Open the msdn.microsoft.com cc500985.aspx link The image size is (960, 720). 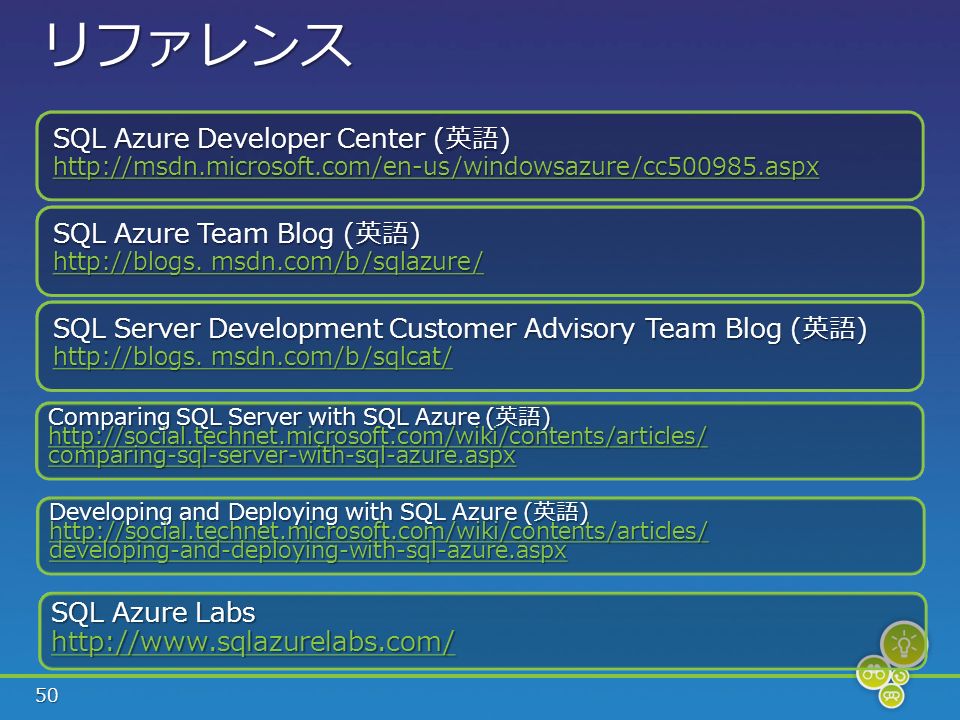click(436, 167)
